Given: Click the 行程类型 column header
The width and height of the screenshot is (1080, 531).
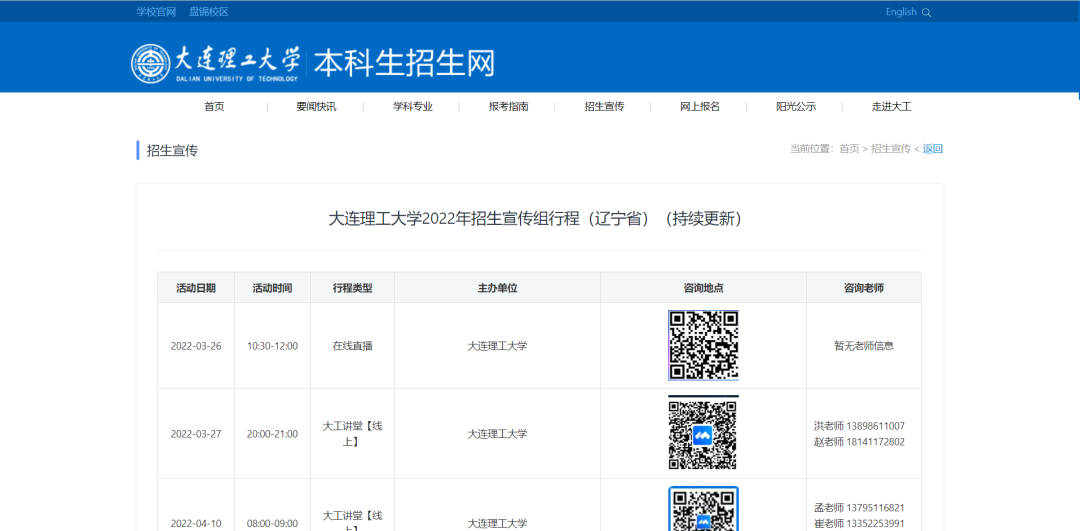Looking at the screenshot, I should (x=352, y=288).
